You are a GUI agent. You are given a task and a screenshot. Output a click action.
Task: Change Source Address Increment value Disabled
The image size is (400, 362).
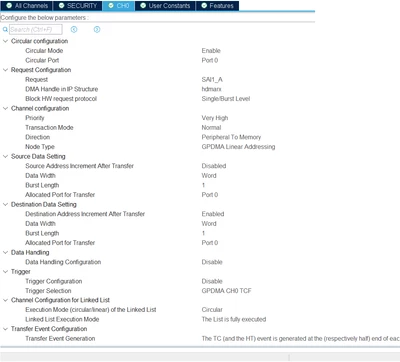pos(214,166)
